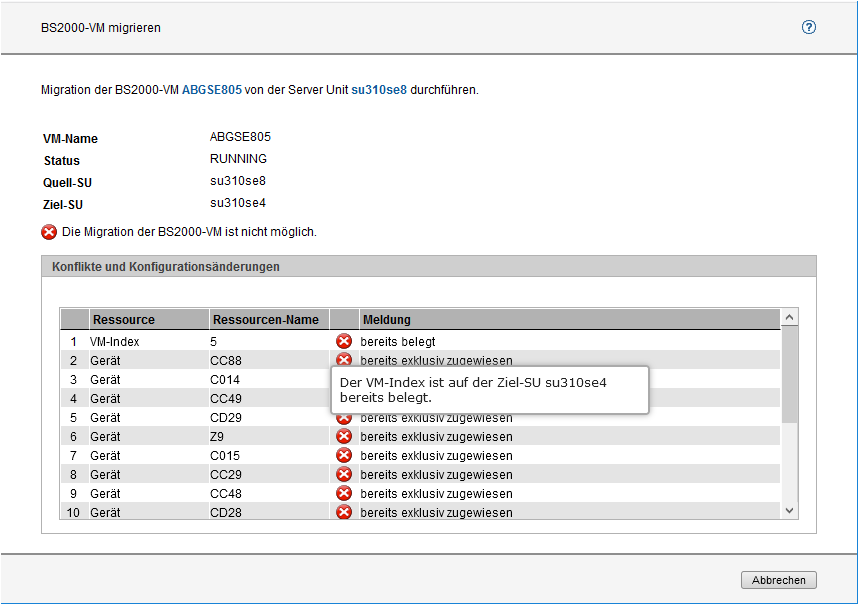This screenshot has width=858, height=604.
Task: Sort by Ressource column header
Action: point(124,320)
